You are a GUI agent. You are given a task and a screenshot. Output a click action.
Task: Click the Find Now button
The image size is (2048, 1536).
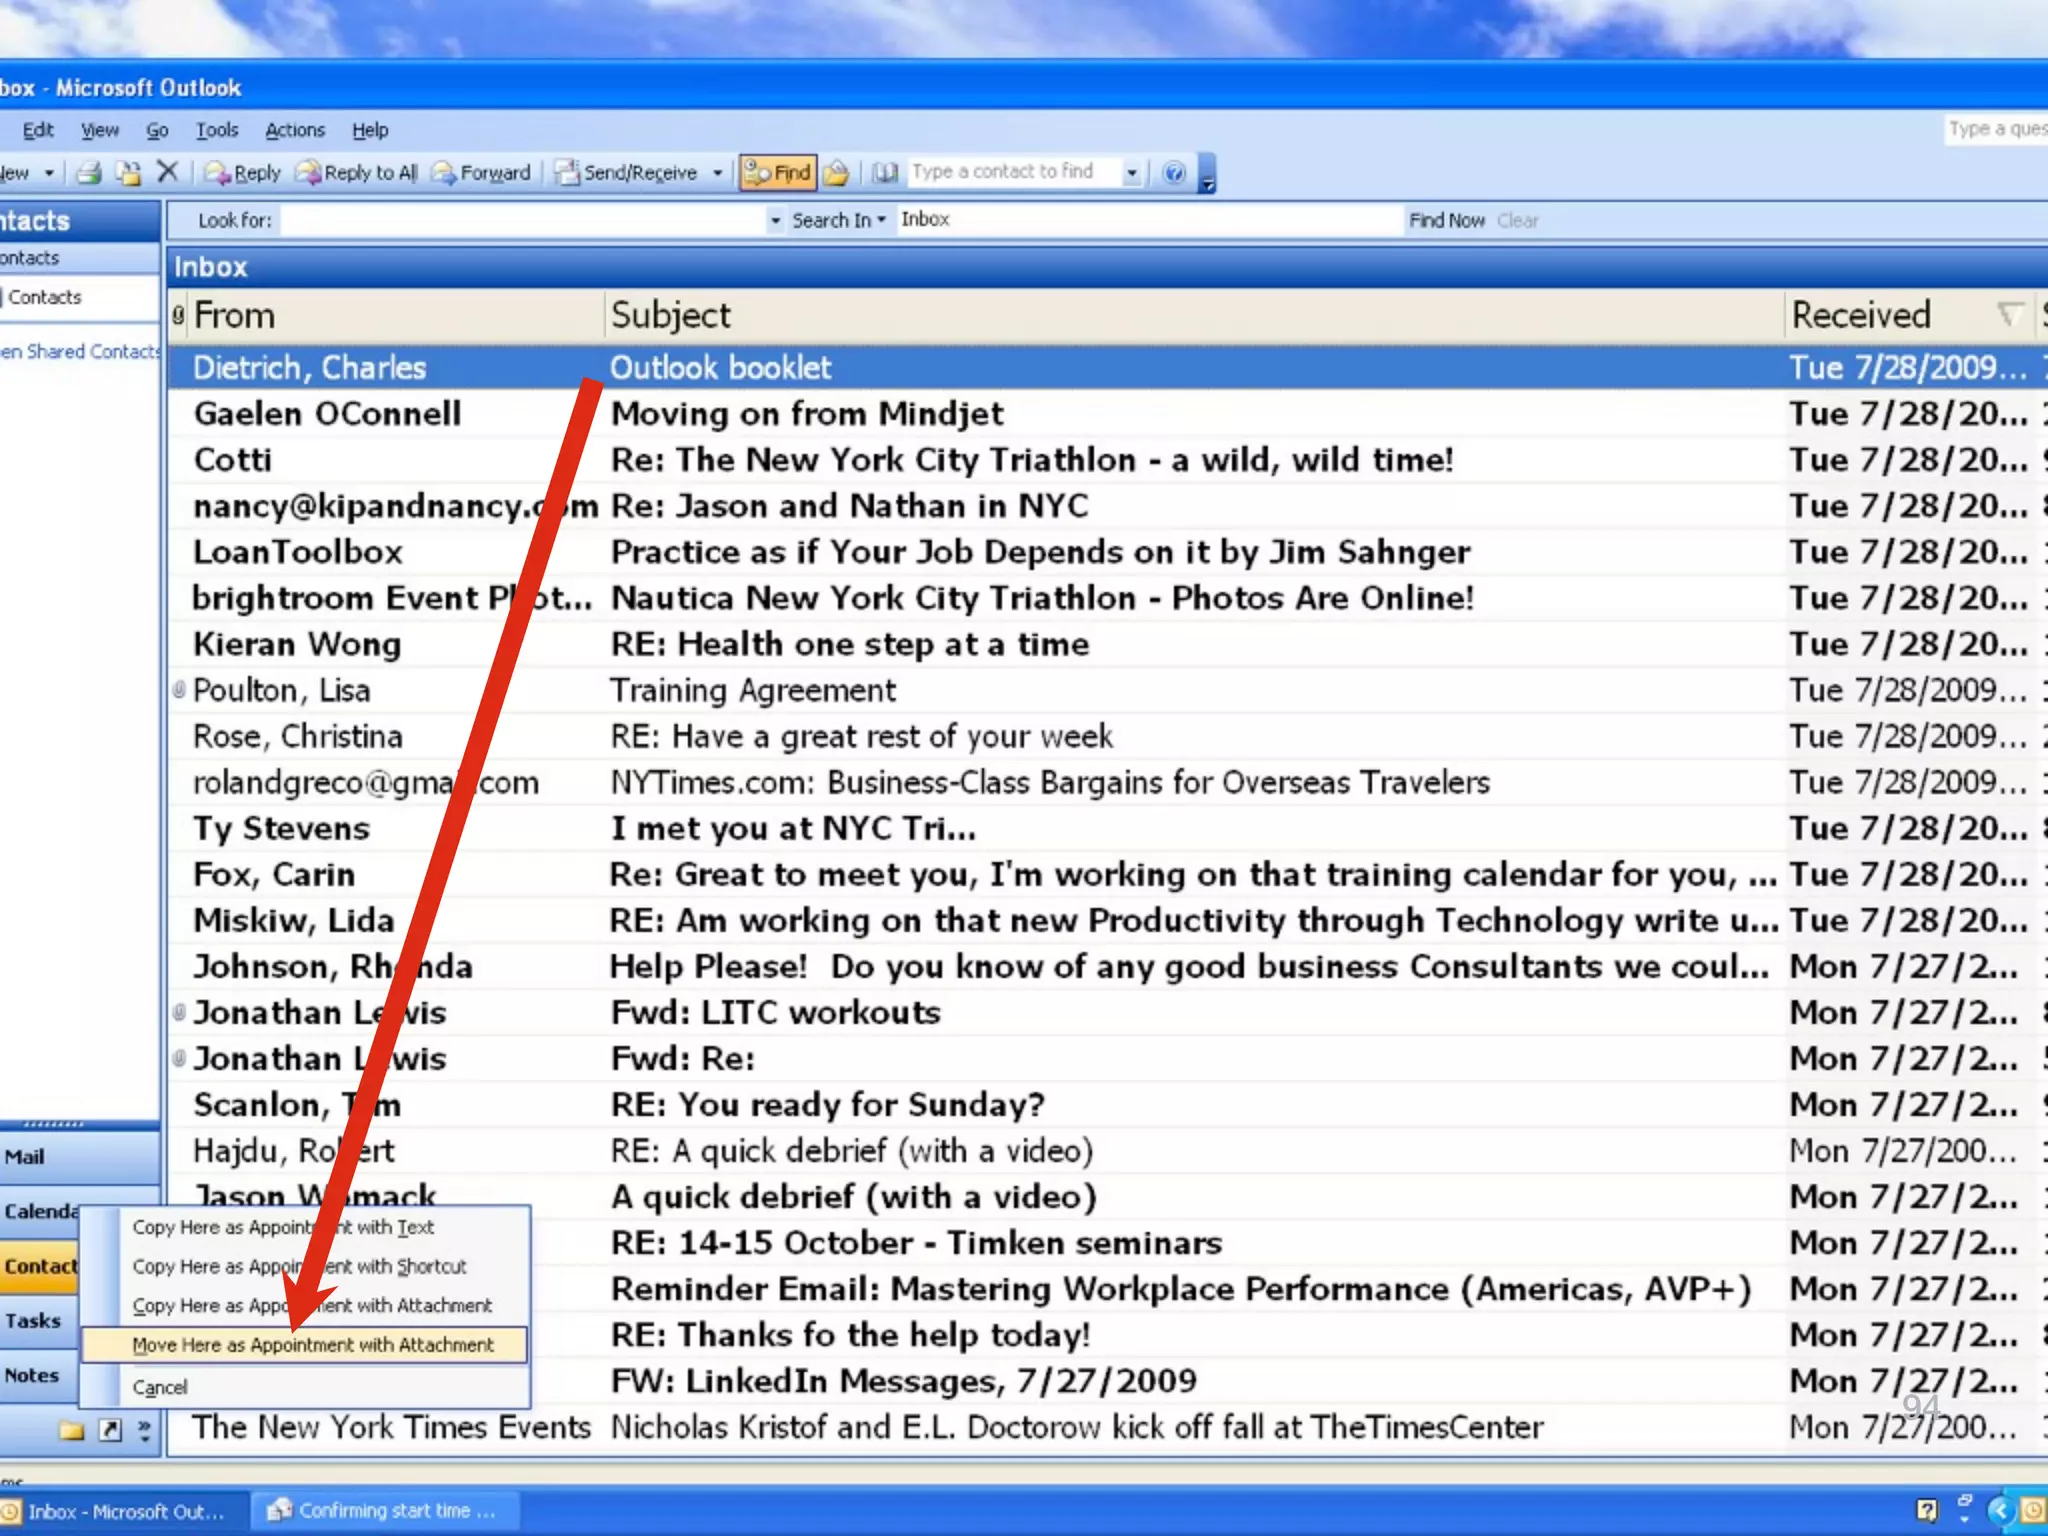tap(1446, 220)
